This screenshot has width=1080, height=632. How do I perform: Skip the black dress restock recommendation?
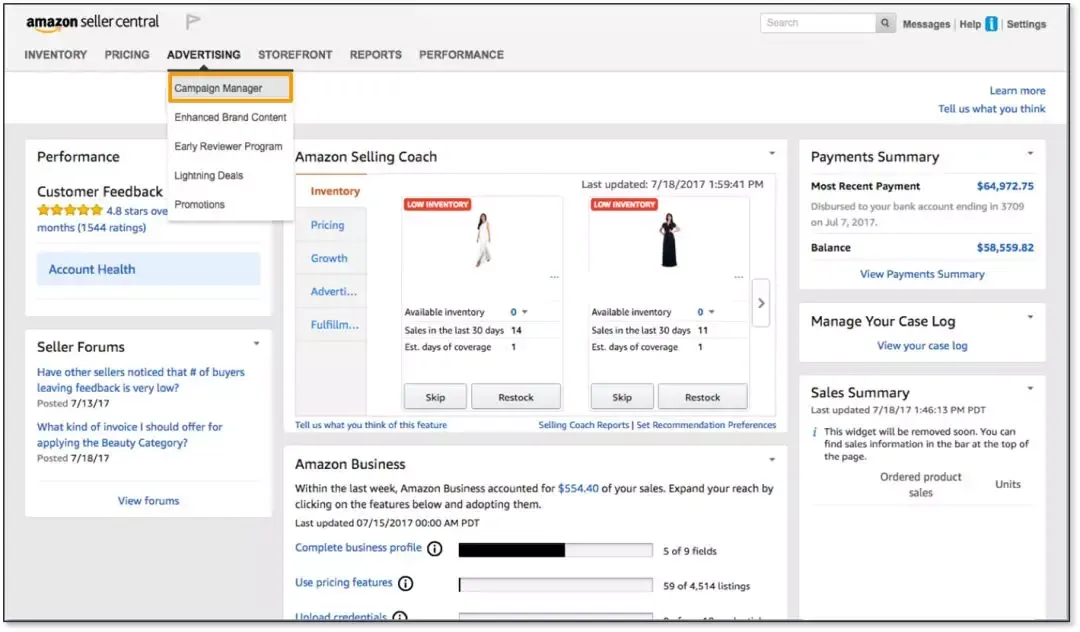(x=622, y=397)
